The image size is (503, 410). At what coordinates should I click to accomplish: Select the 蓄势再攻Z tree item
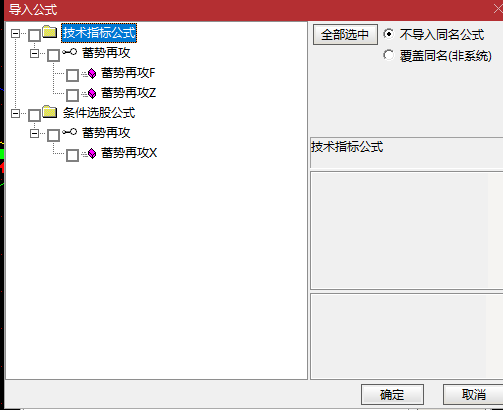[128, 93]
